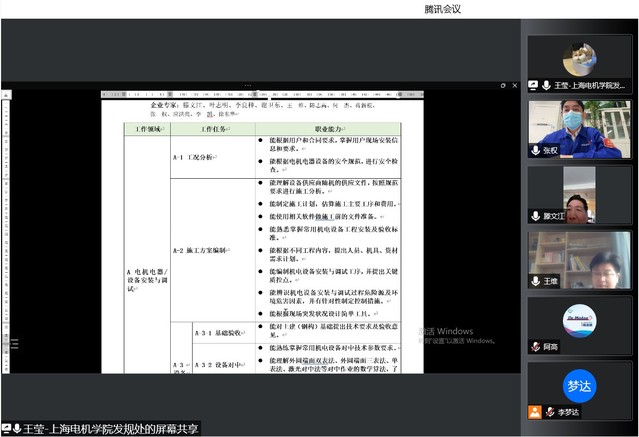Click the mic icon in the screen-share label
Screen dimensions: 639x437
tap(16, 428)
